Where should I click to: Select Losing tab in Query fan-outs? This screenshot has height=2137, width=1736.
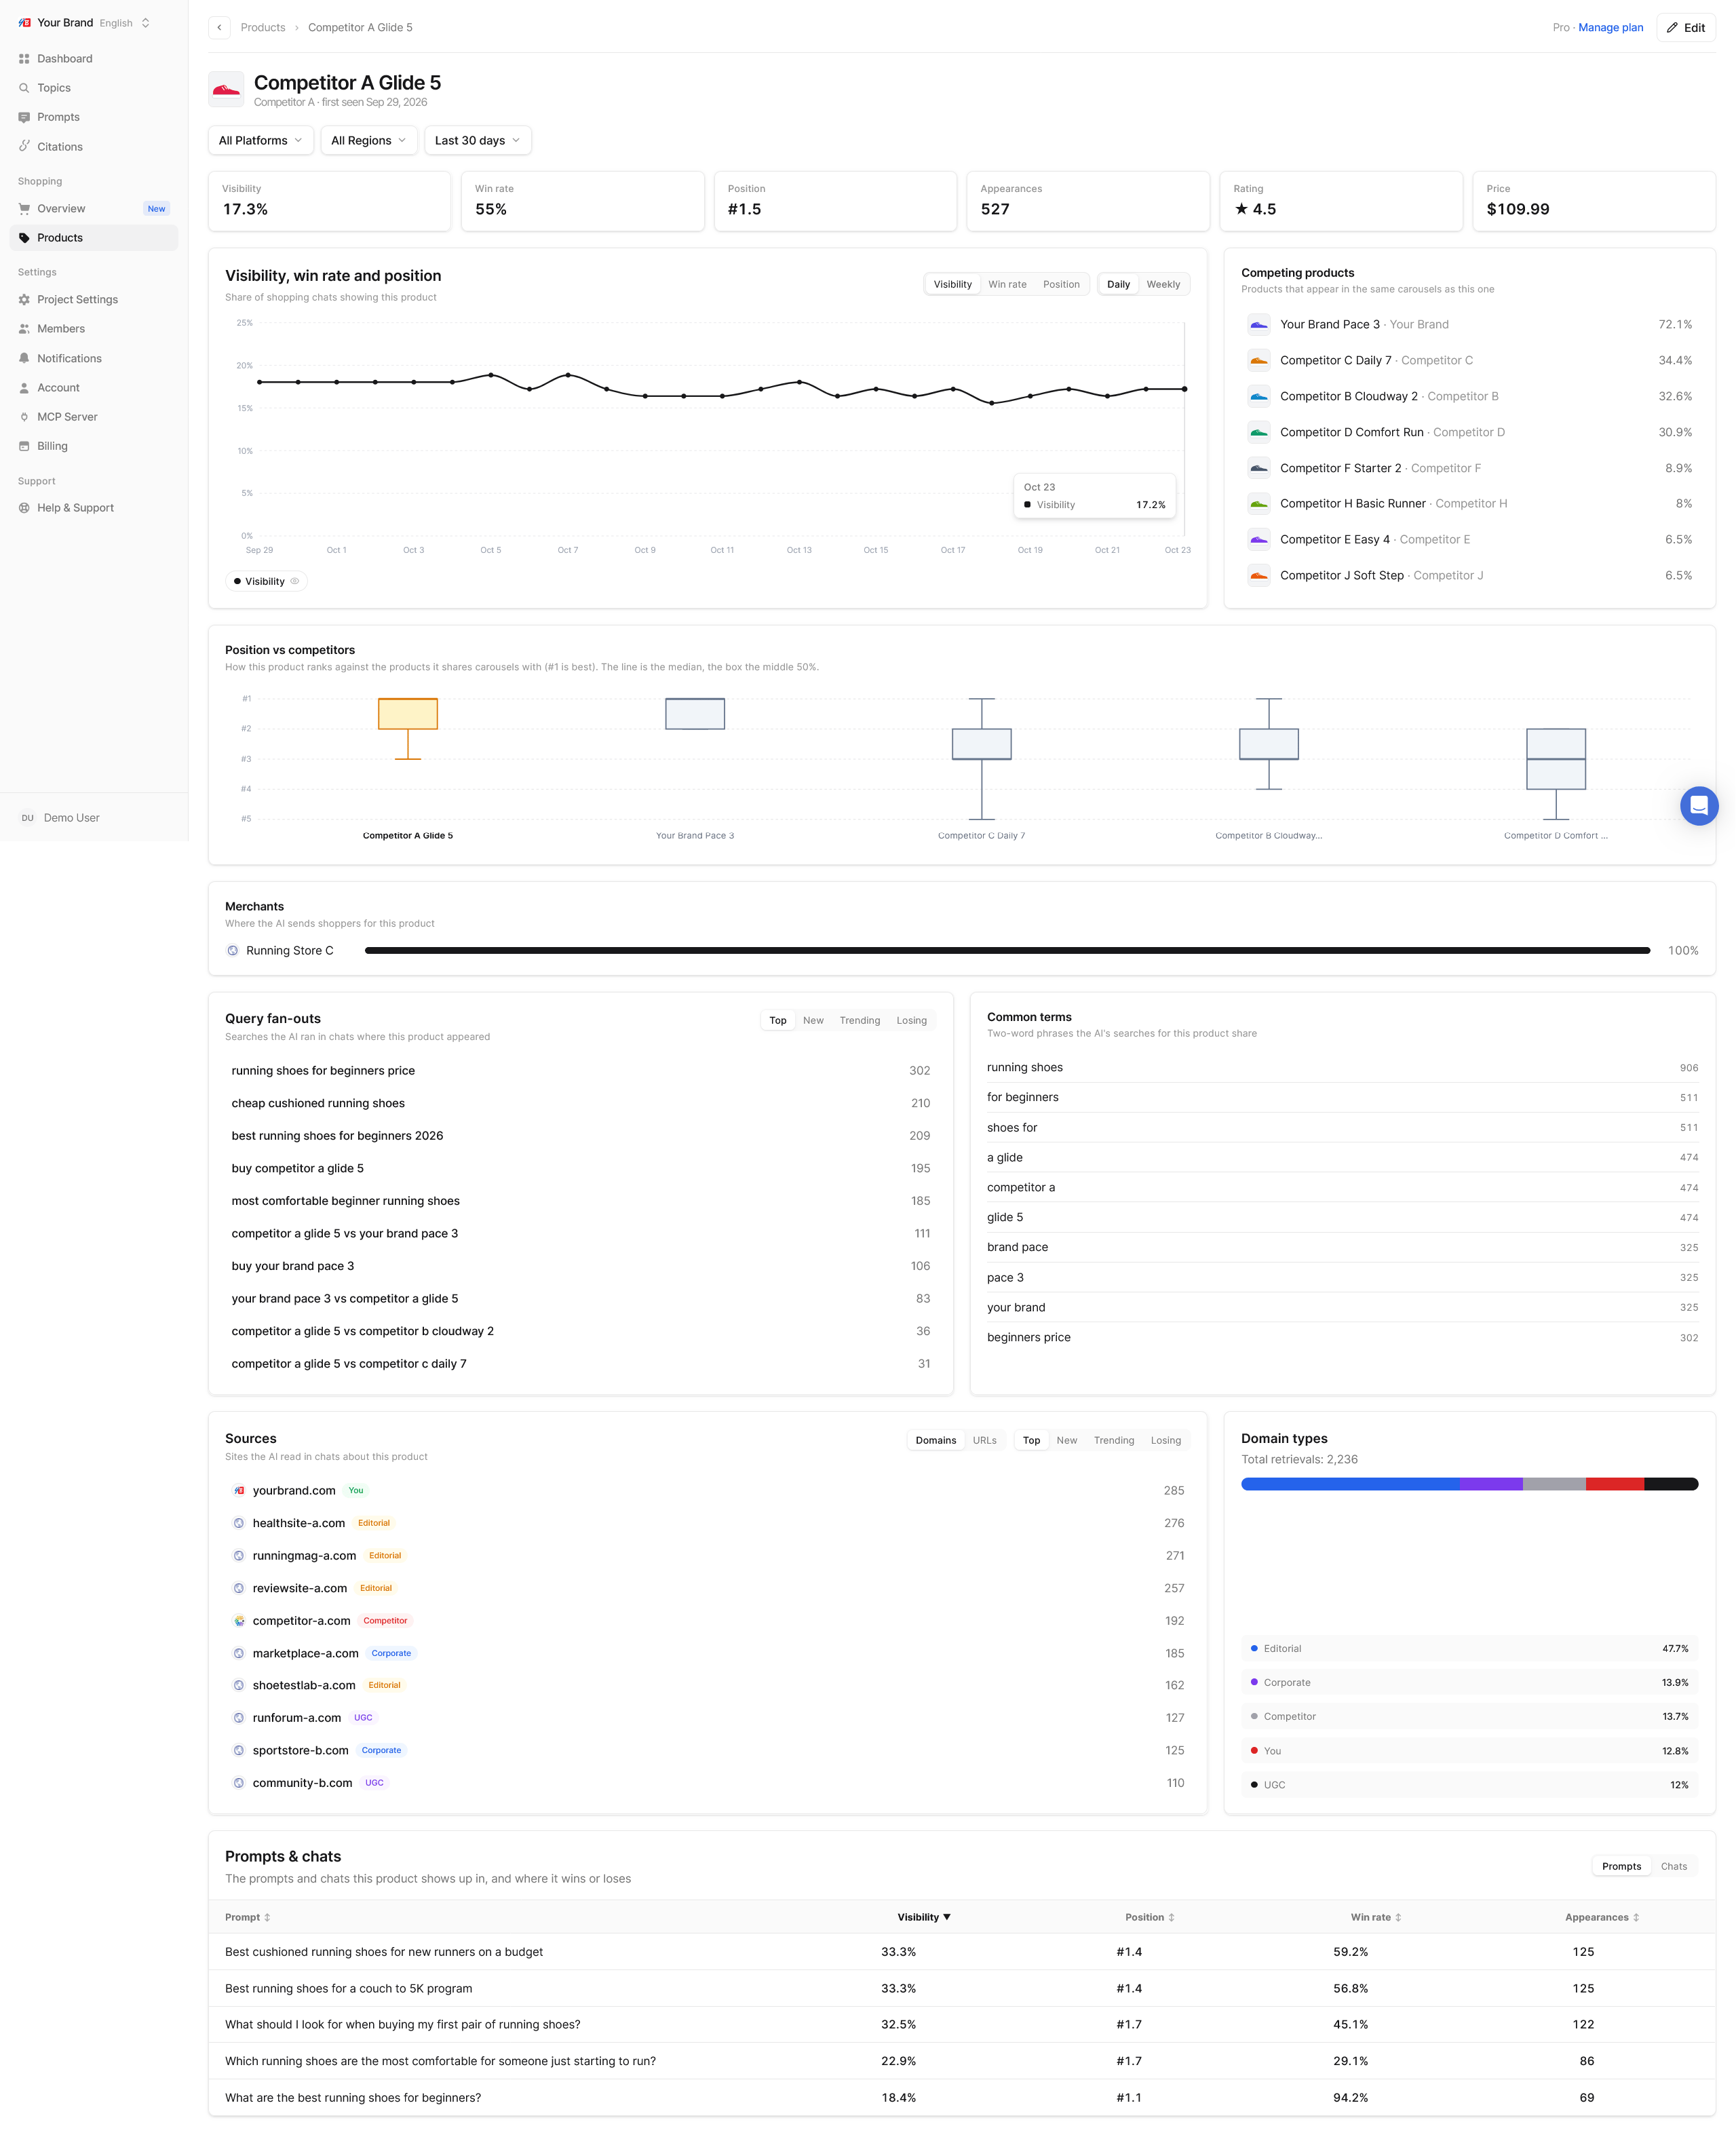click(x=911, y=1021)
